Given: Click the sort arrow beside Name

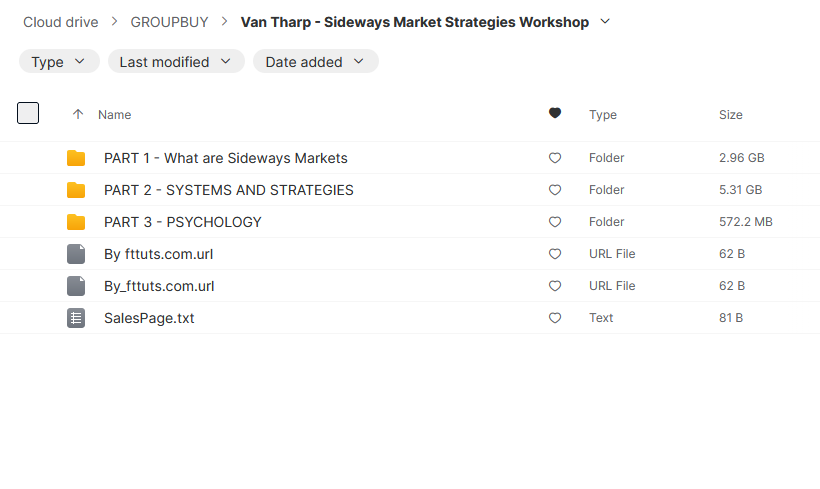Looking at the screenshot, I should (78, 115).
